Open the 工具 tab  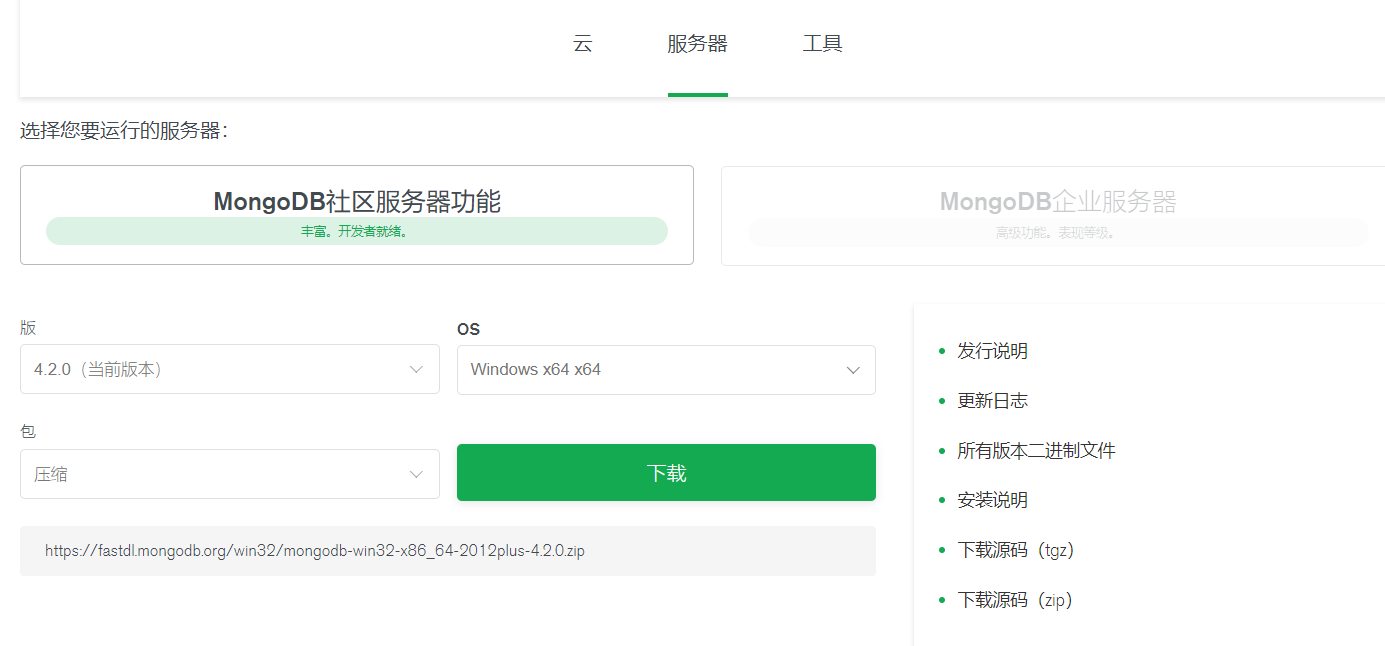(x=823, y=44)
